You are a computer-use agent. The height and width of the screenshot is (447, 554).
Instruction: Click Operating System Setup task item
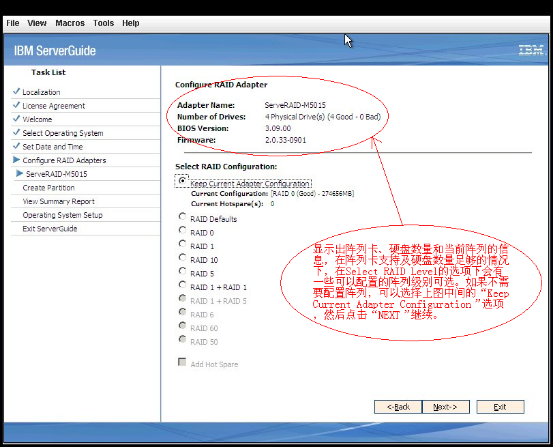(x=63, y=215)
